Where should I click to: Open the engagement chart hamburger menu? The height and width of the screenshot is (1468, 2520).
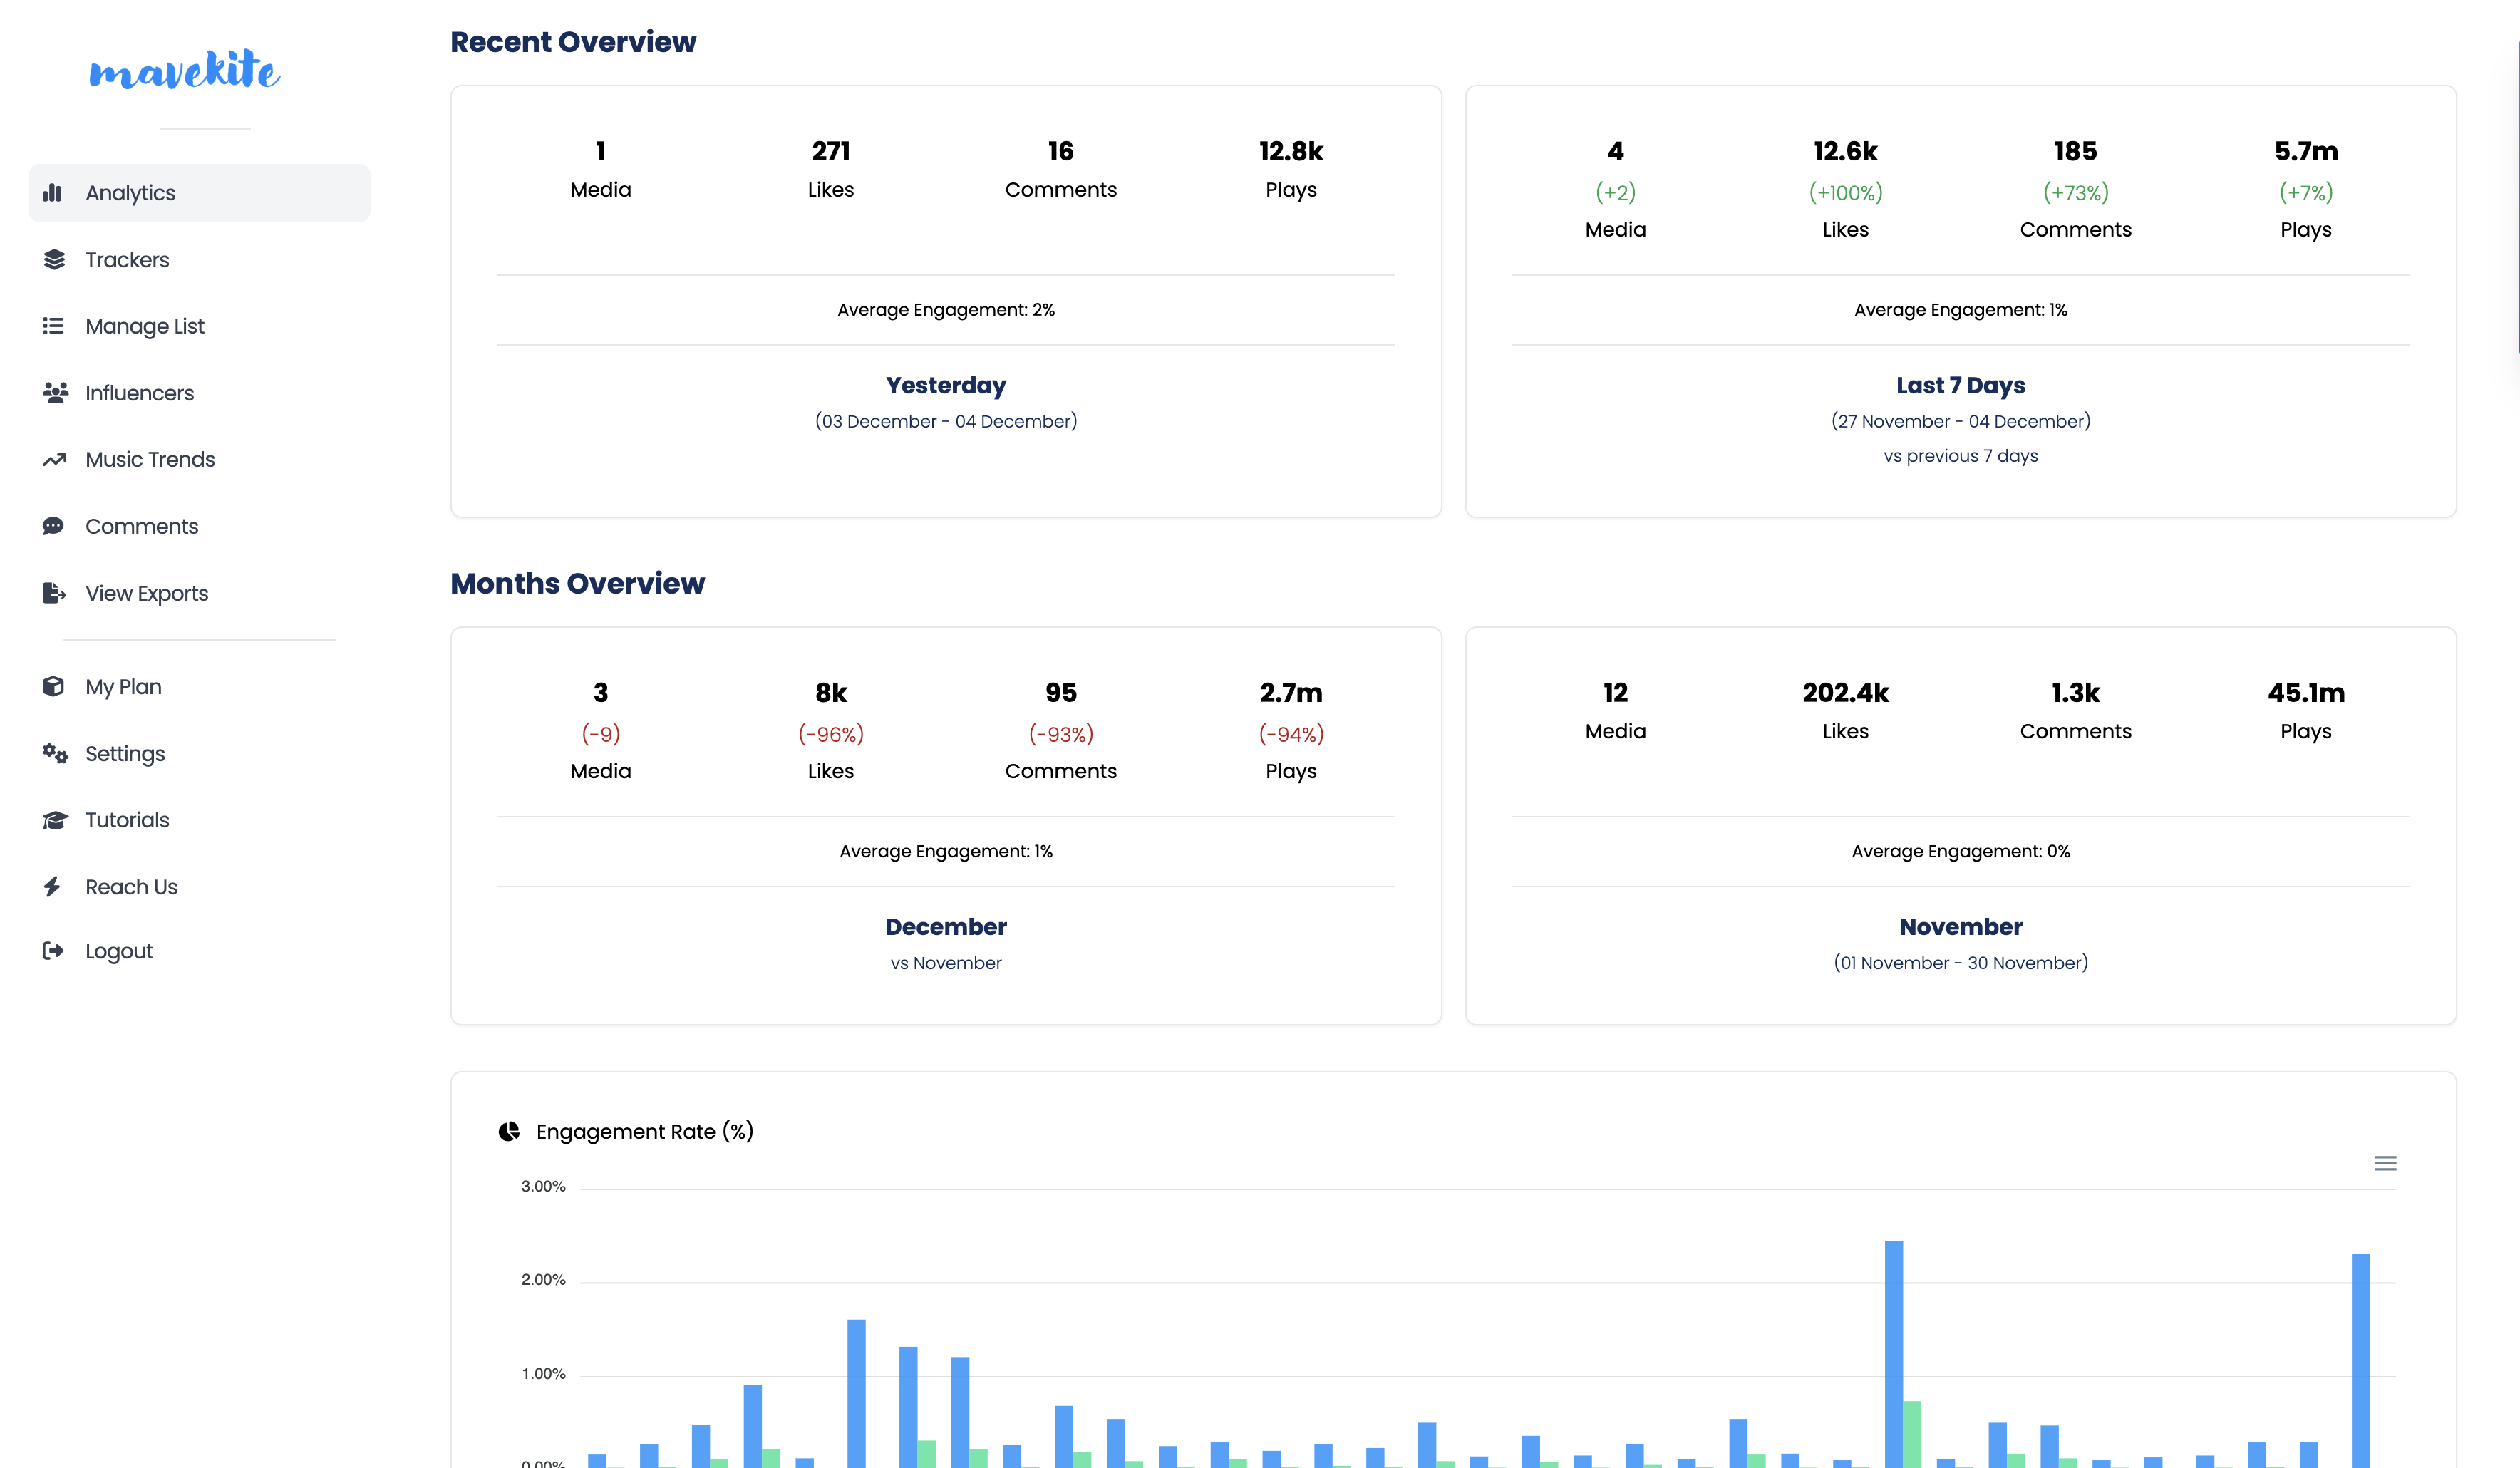pyautogui.click(x=2385, y=1163)
